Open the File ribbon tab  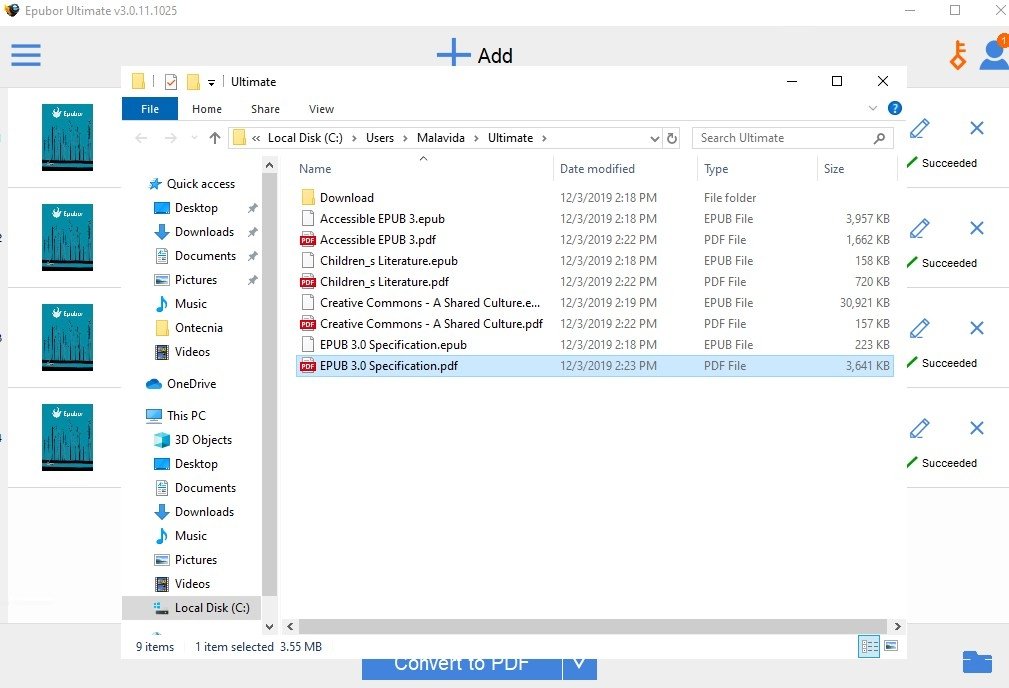click(150, 109)
